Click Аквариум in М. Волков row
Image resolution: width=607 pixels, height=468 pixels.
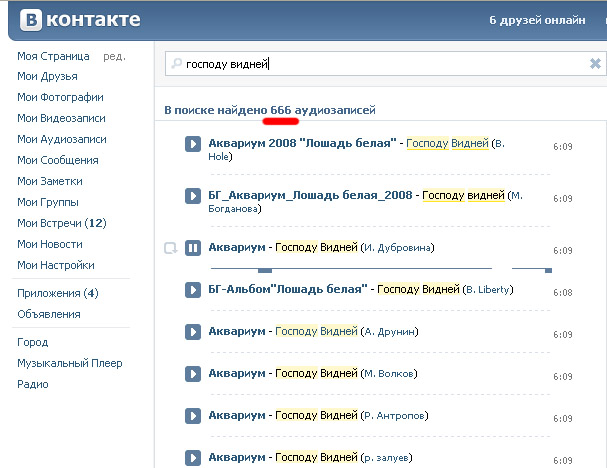point(237,373)
